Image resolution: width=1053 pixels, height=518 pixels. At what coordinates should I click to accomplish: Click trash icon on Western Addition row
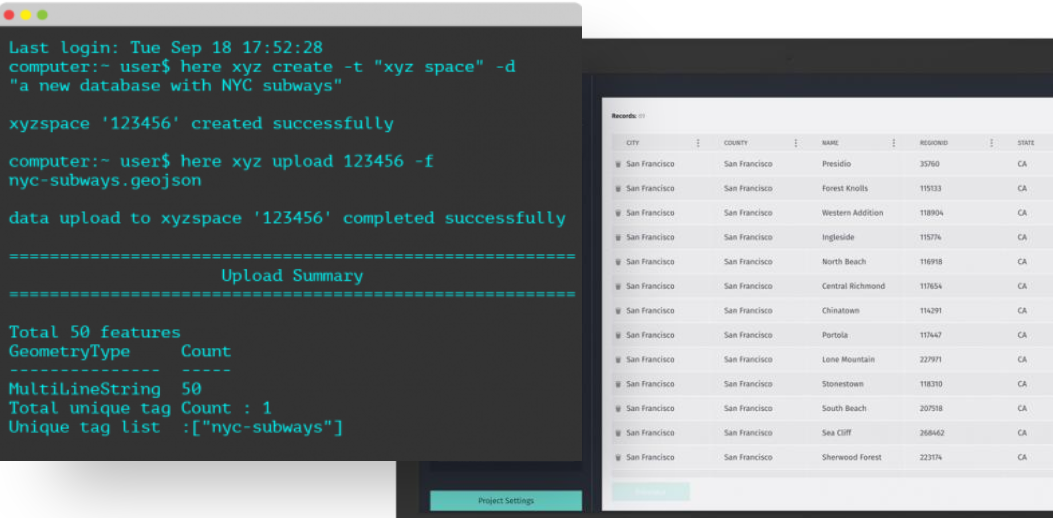tap(618, 213)
